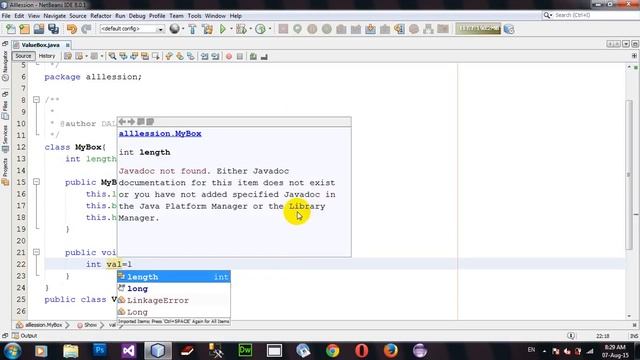The image size is (640, 360).
Task: Open the Output panel
Action: coord(24,336)
